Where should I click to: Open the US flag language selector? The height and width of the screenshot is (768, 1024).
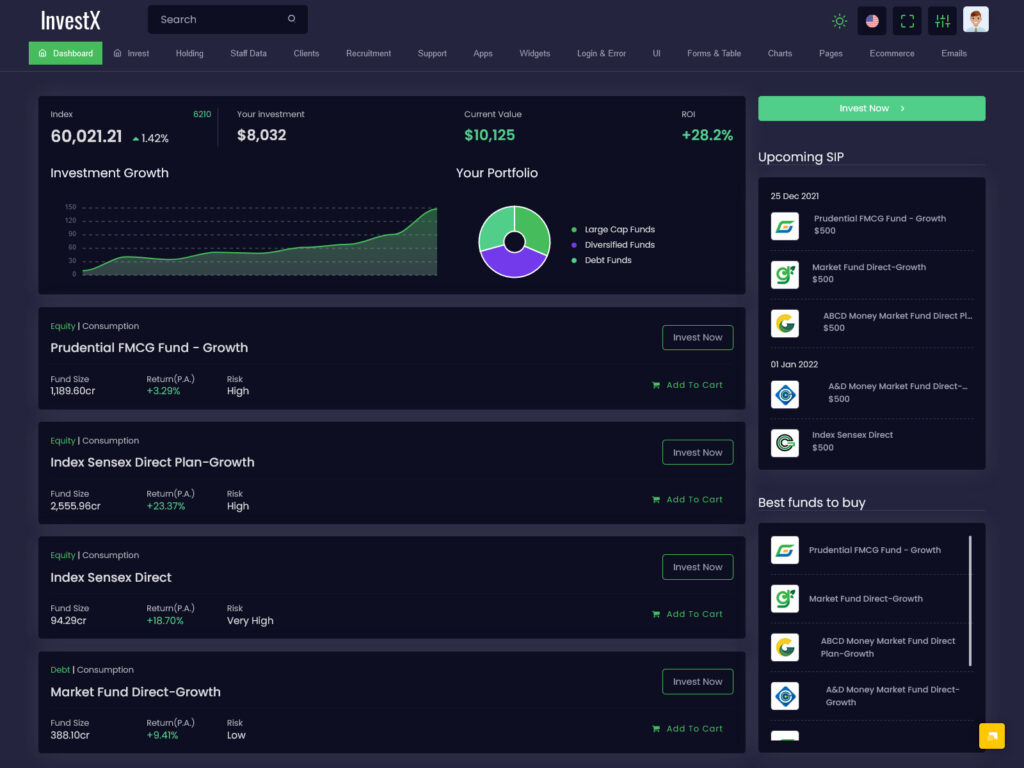pyautogui.click(x=872, y=21)
